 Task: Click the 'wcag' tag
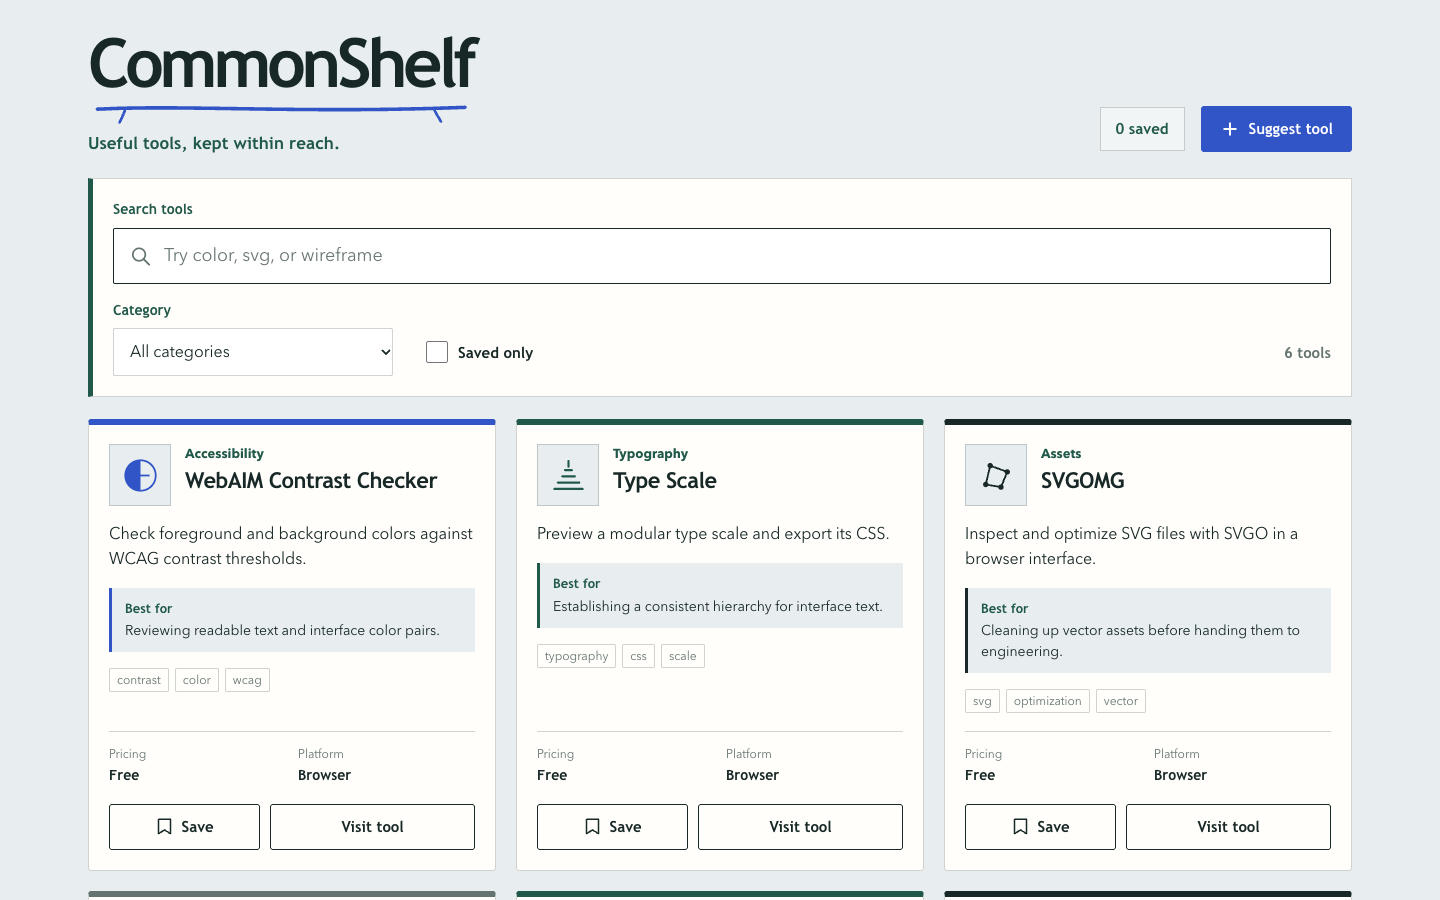pyautogui.click(x=247, y=680)
